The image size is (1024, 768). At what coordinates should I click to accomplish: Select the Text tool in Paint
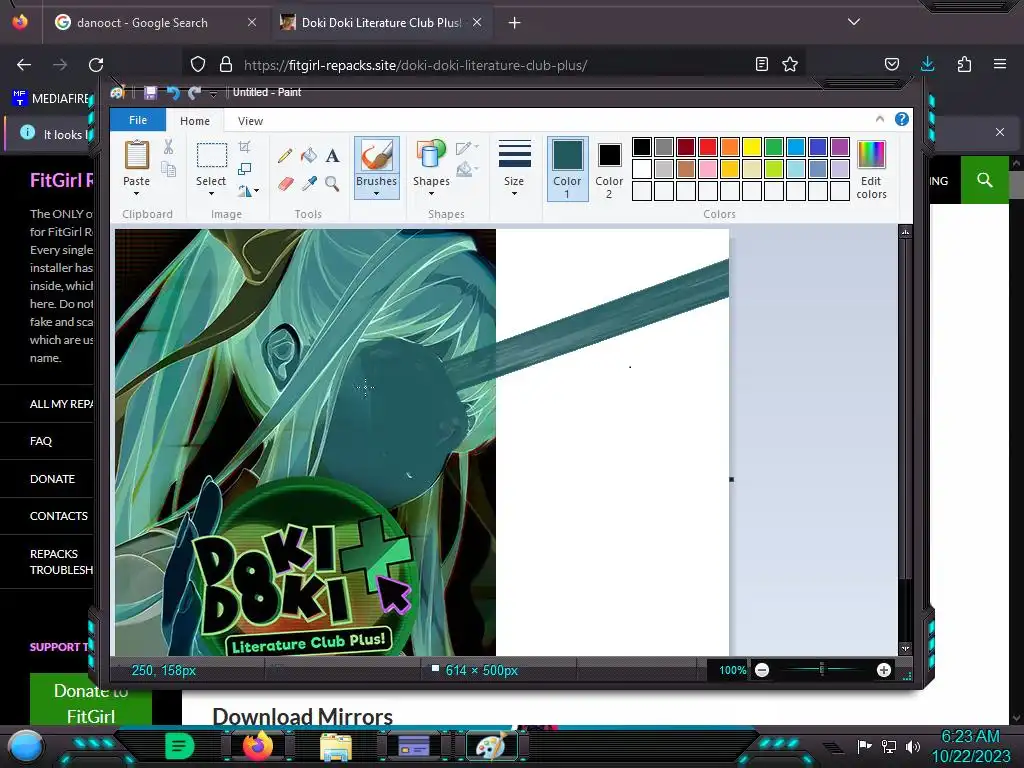point(332,155)
